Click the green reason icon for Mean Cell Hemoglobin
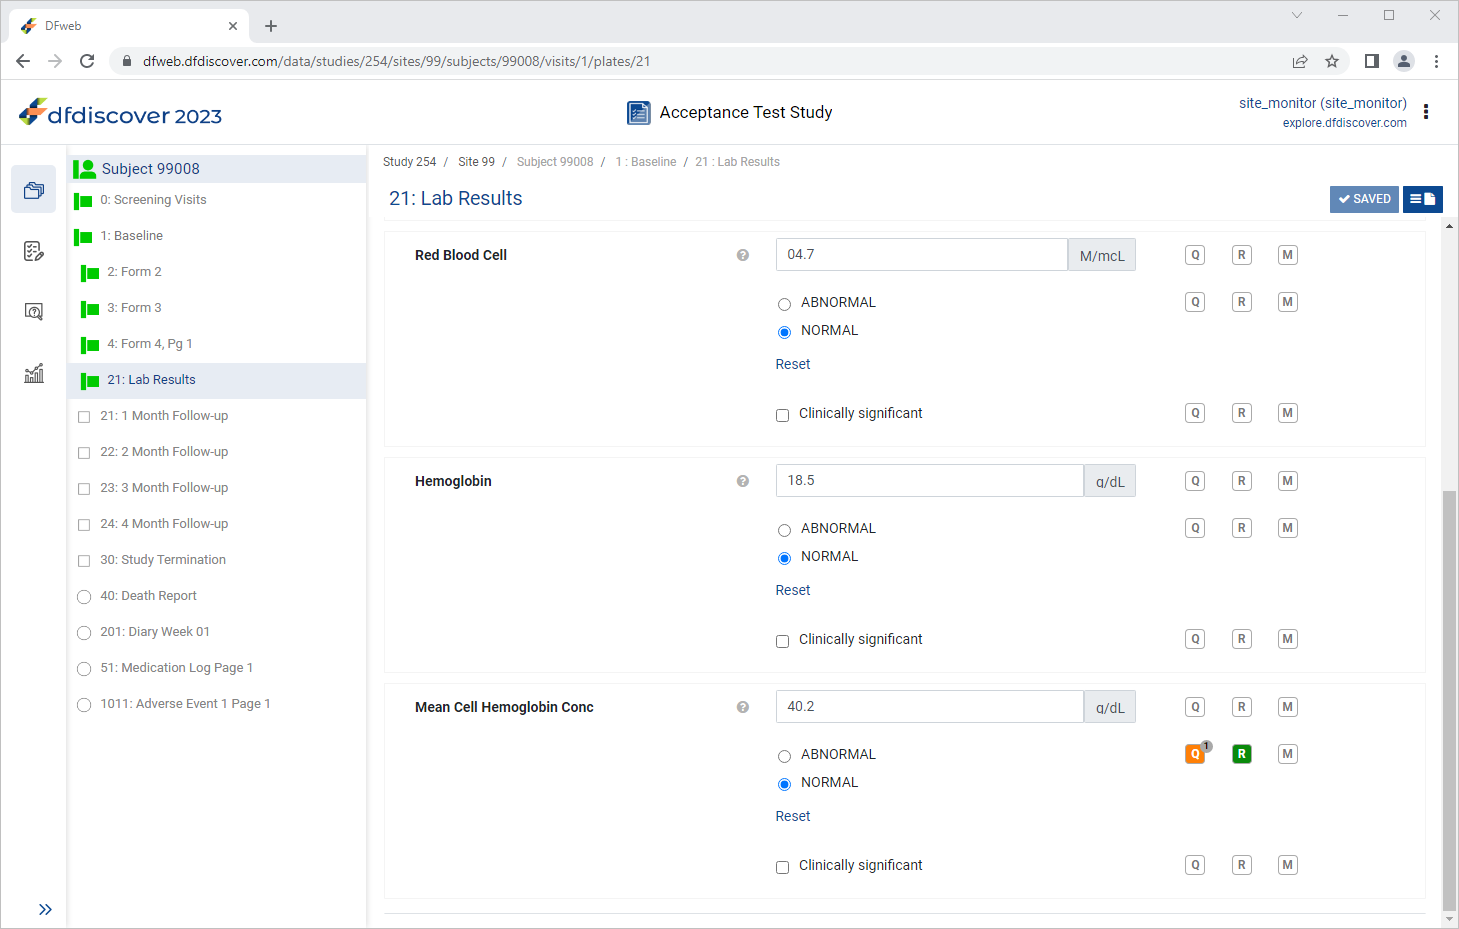The image size is (1459, 929). coord(1242,754)
